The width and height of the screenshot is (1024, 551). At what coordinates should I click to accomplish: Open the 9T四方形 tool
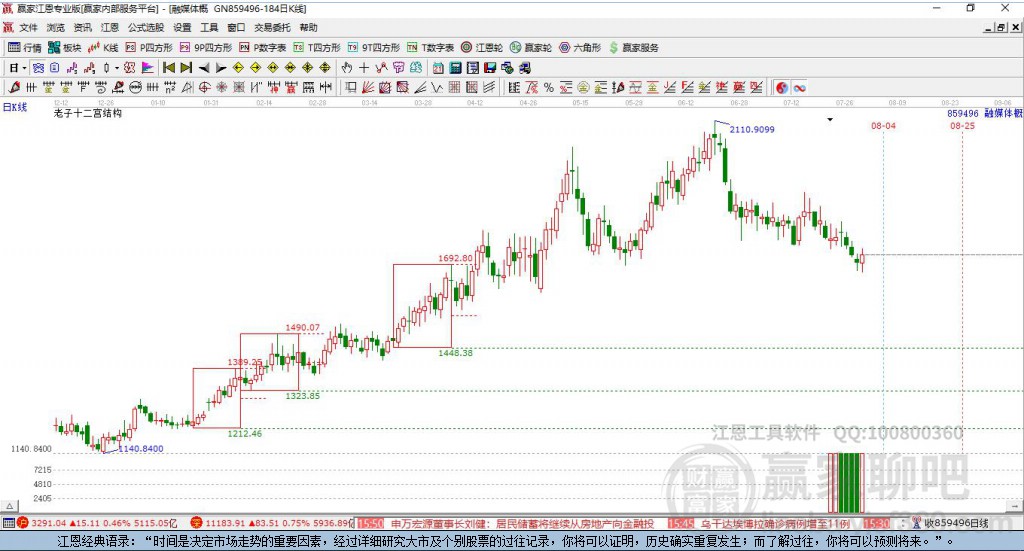click(374, 48)
